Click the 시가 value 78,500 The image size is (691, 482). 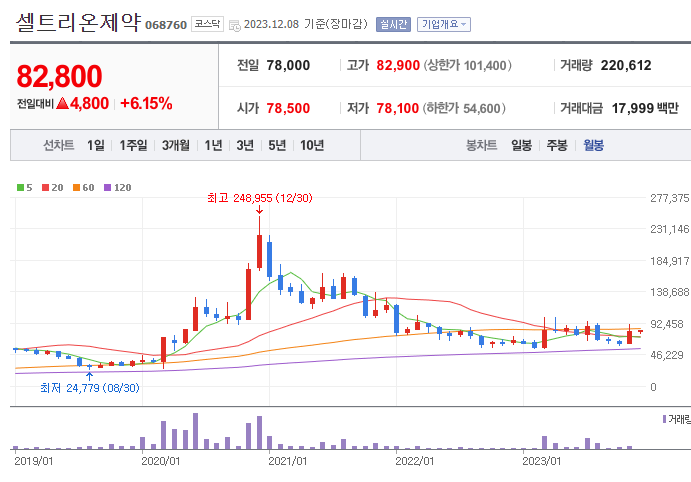288,108
